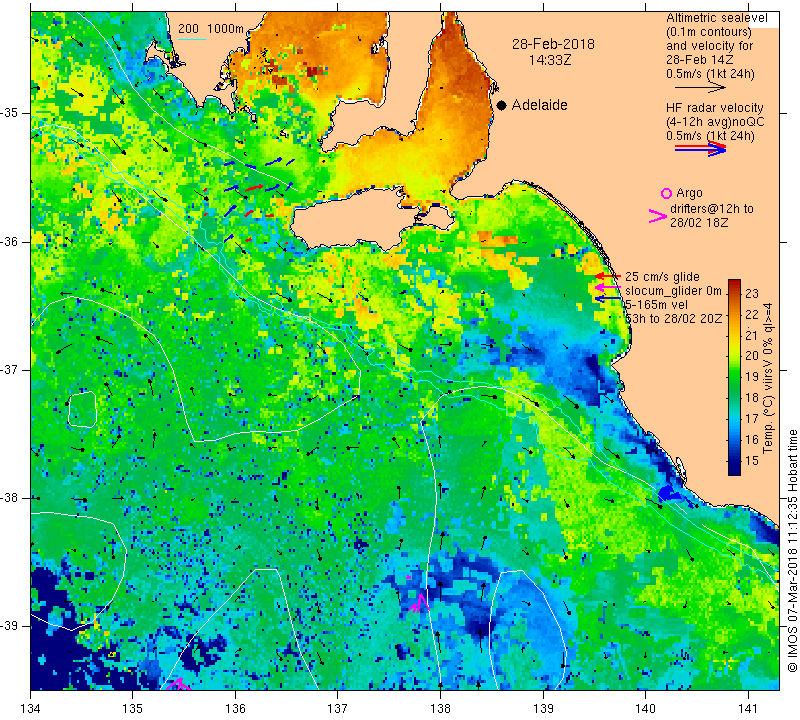The width and height of the screenshot is (800, 720).
Task: Click the green 19° section of the colorbar
Action: click(734, 377)
